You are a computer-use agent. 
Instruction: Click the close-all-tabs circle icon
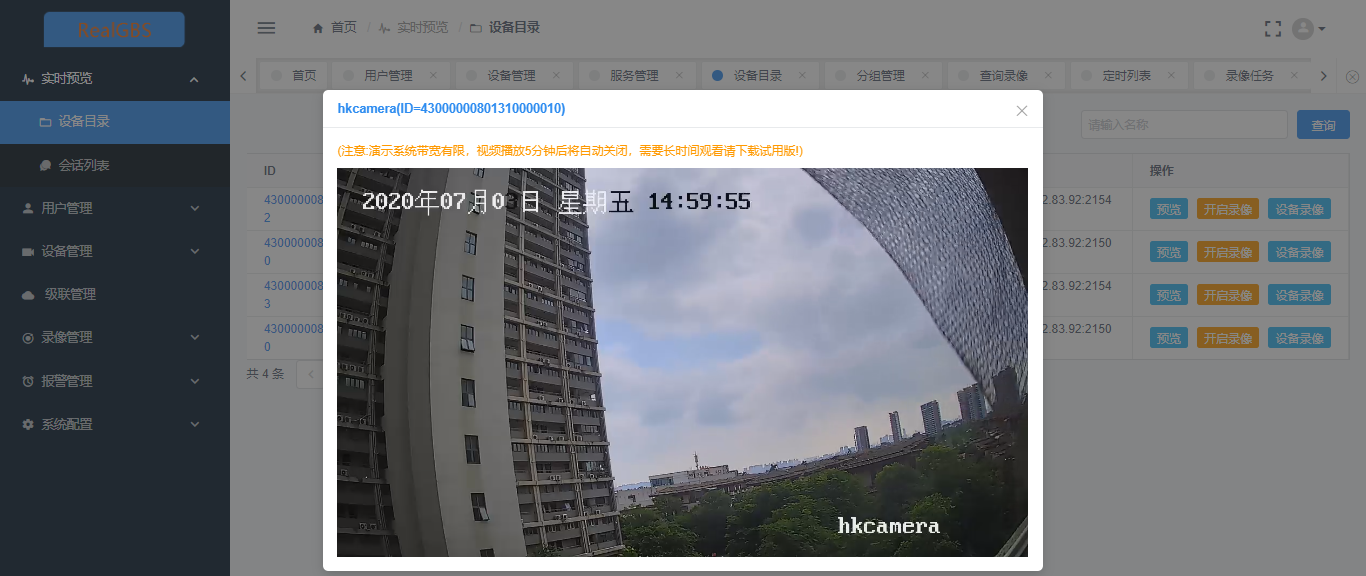click(x=1354, y=75)
